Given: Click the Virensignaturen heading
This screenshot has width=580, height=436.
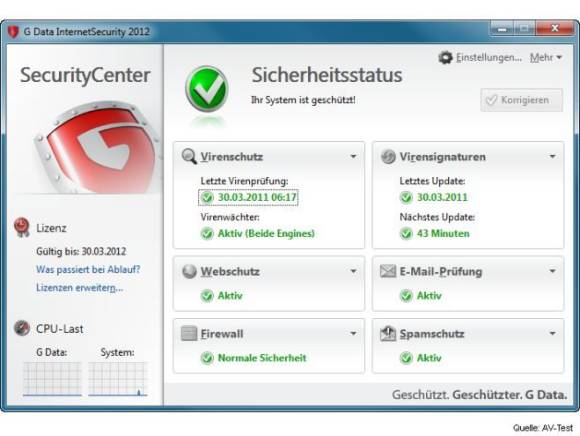Looking at the screenshot, I should click(x=442, y=157).
